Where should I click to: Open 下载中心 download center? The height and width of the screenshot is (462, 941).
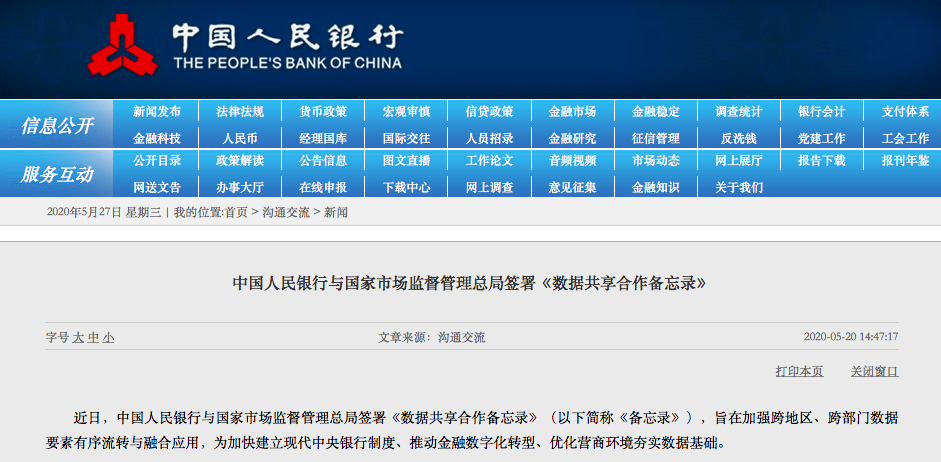406,187
